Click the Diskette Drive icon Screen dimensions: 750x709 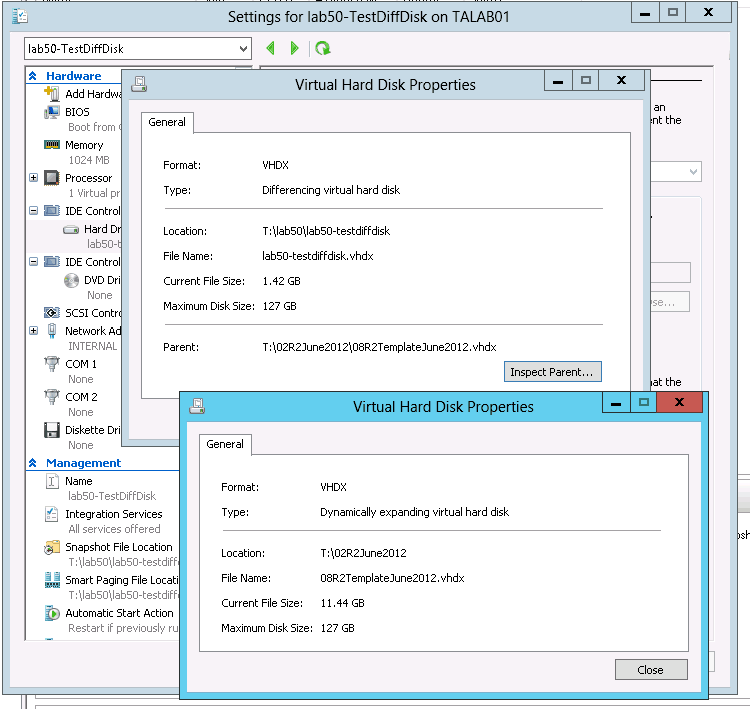[52, 430]
